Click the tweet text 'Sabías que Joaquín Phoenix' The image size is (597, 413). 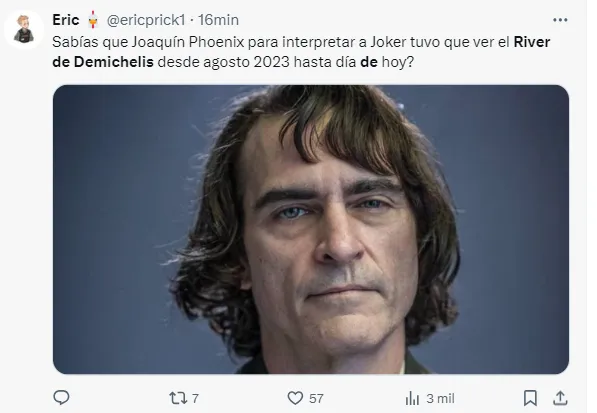pos(148,42)
